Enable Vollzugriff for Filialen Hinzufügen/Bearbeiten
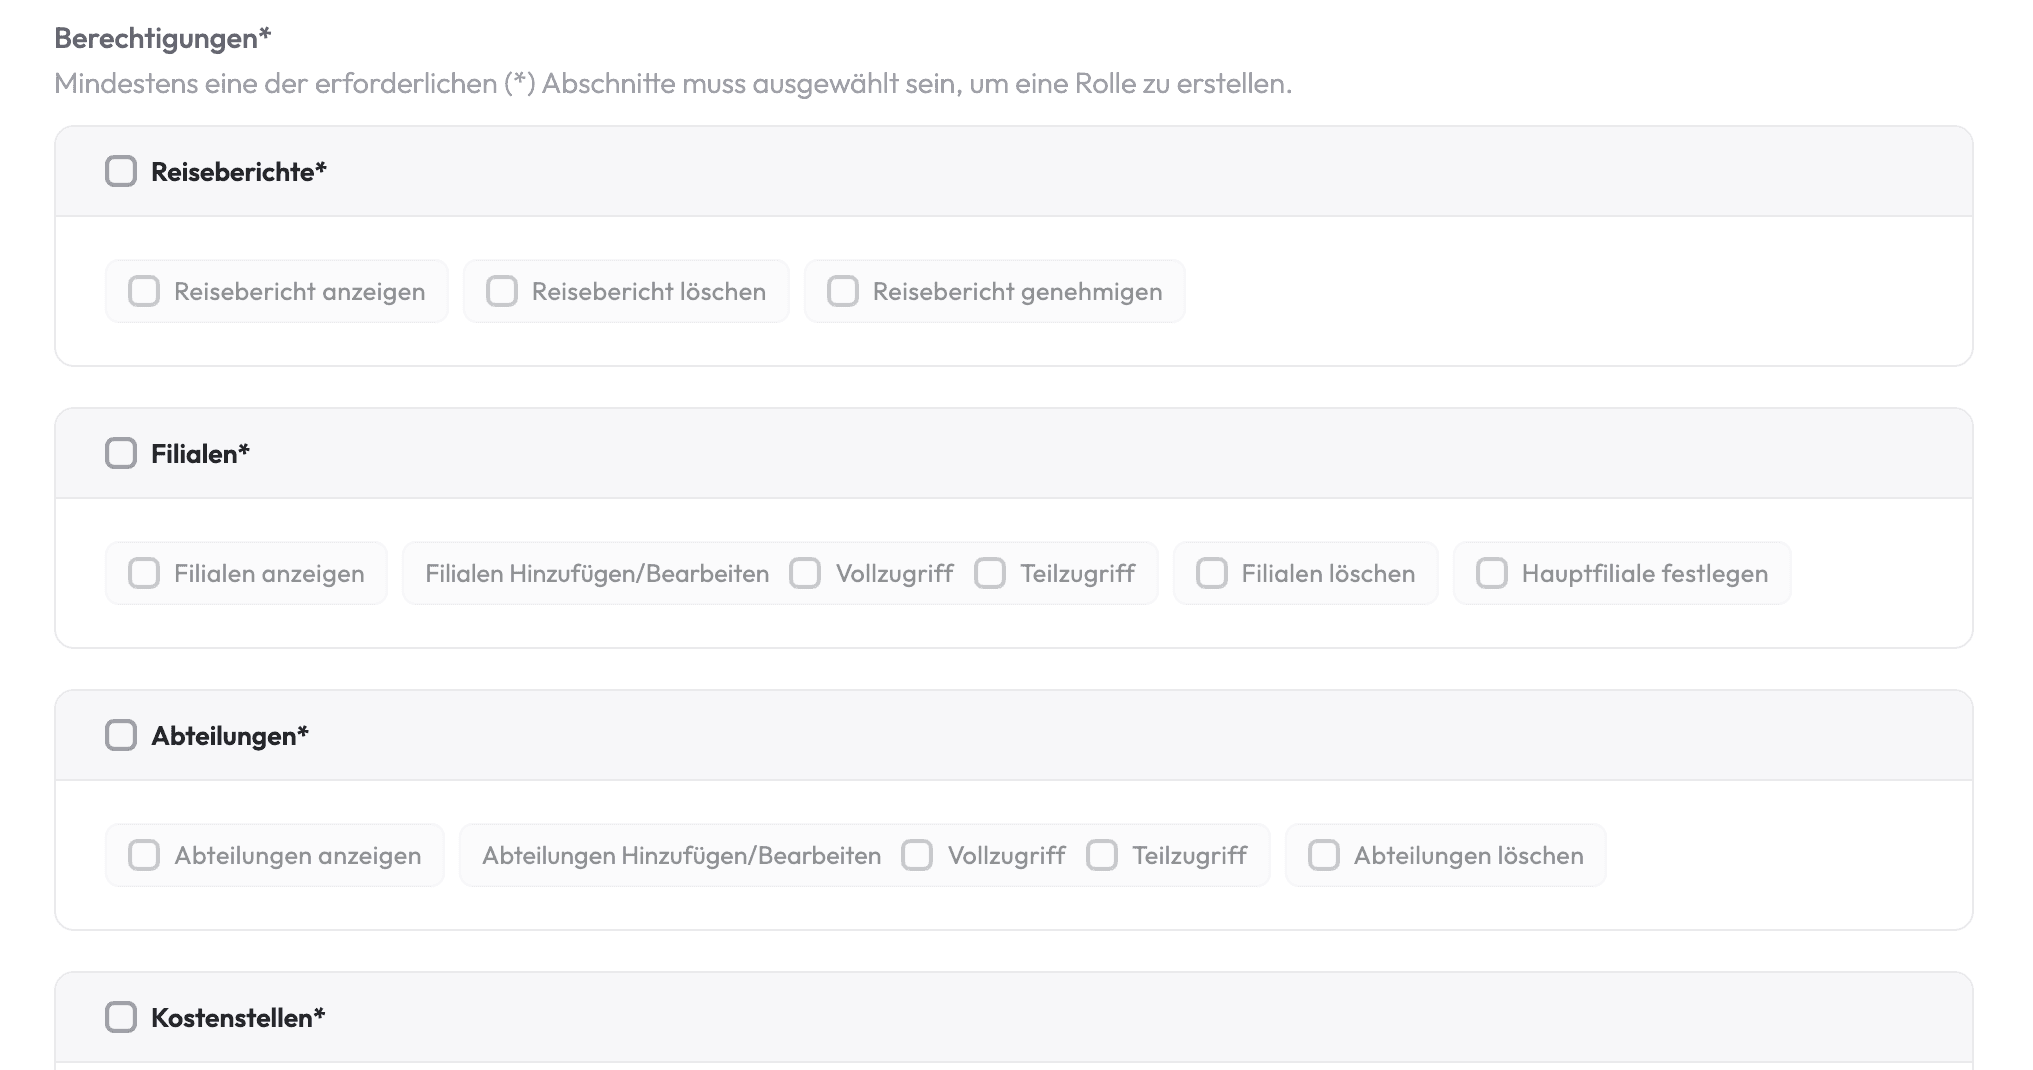The height and width of the screenshot is (1070, 2033). pos(805,573)
